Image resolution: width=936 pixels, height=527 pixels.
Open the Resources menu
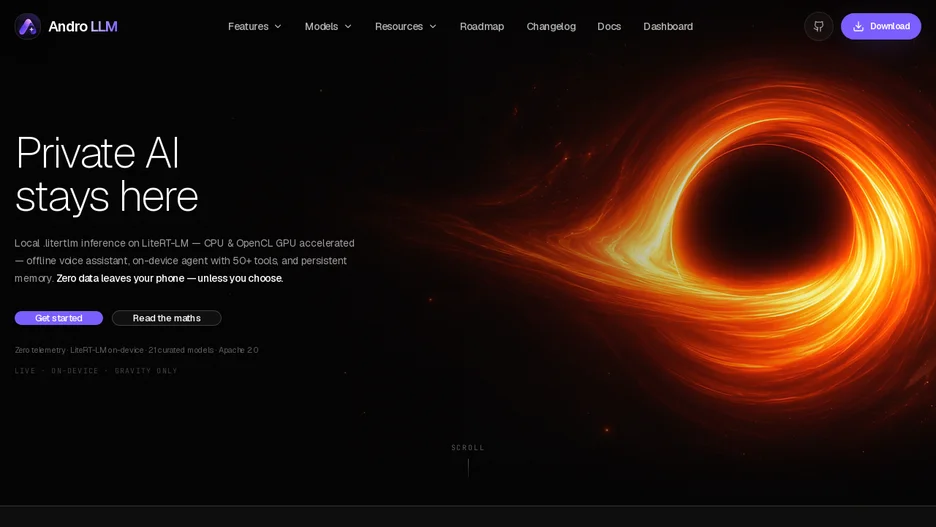pyautogui.click(x=406, y=26)
